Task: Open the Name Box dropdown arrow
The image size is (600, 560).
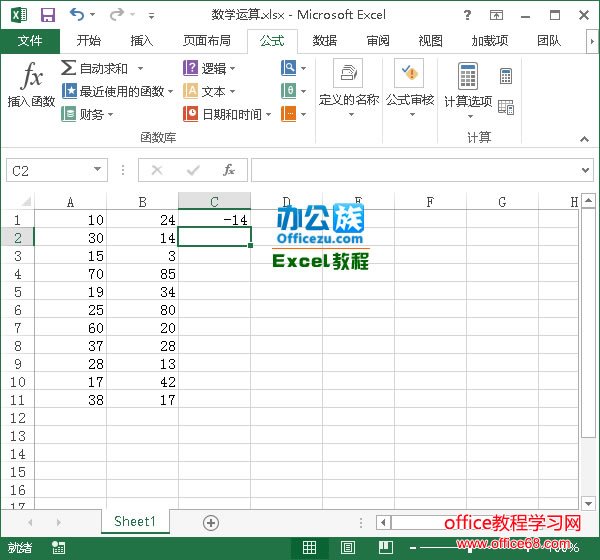Action: 98,169
